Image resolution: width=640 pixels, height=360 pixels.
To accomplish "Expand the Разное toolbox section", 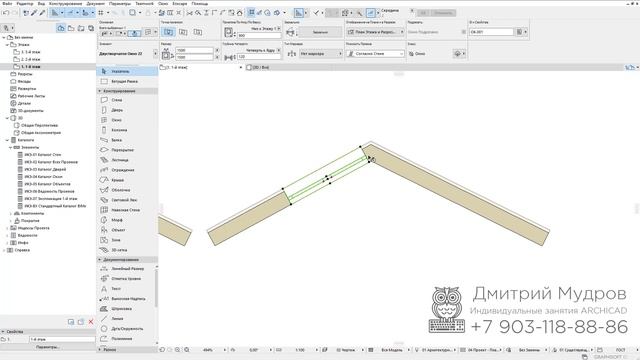I will click(100, 350).
